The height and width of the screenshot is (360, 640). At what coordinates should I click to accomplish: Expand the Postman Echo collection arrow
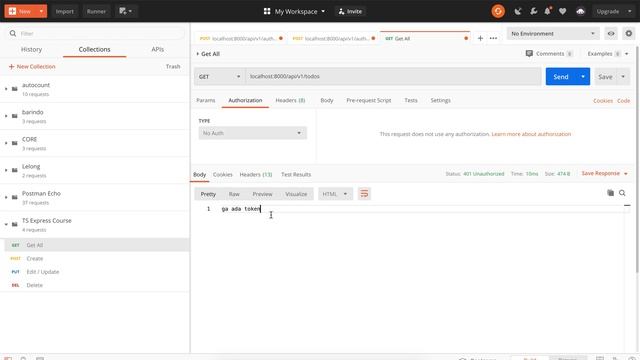pos(6,197)
